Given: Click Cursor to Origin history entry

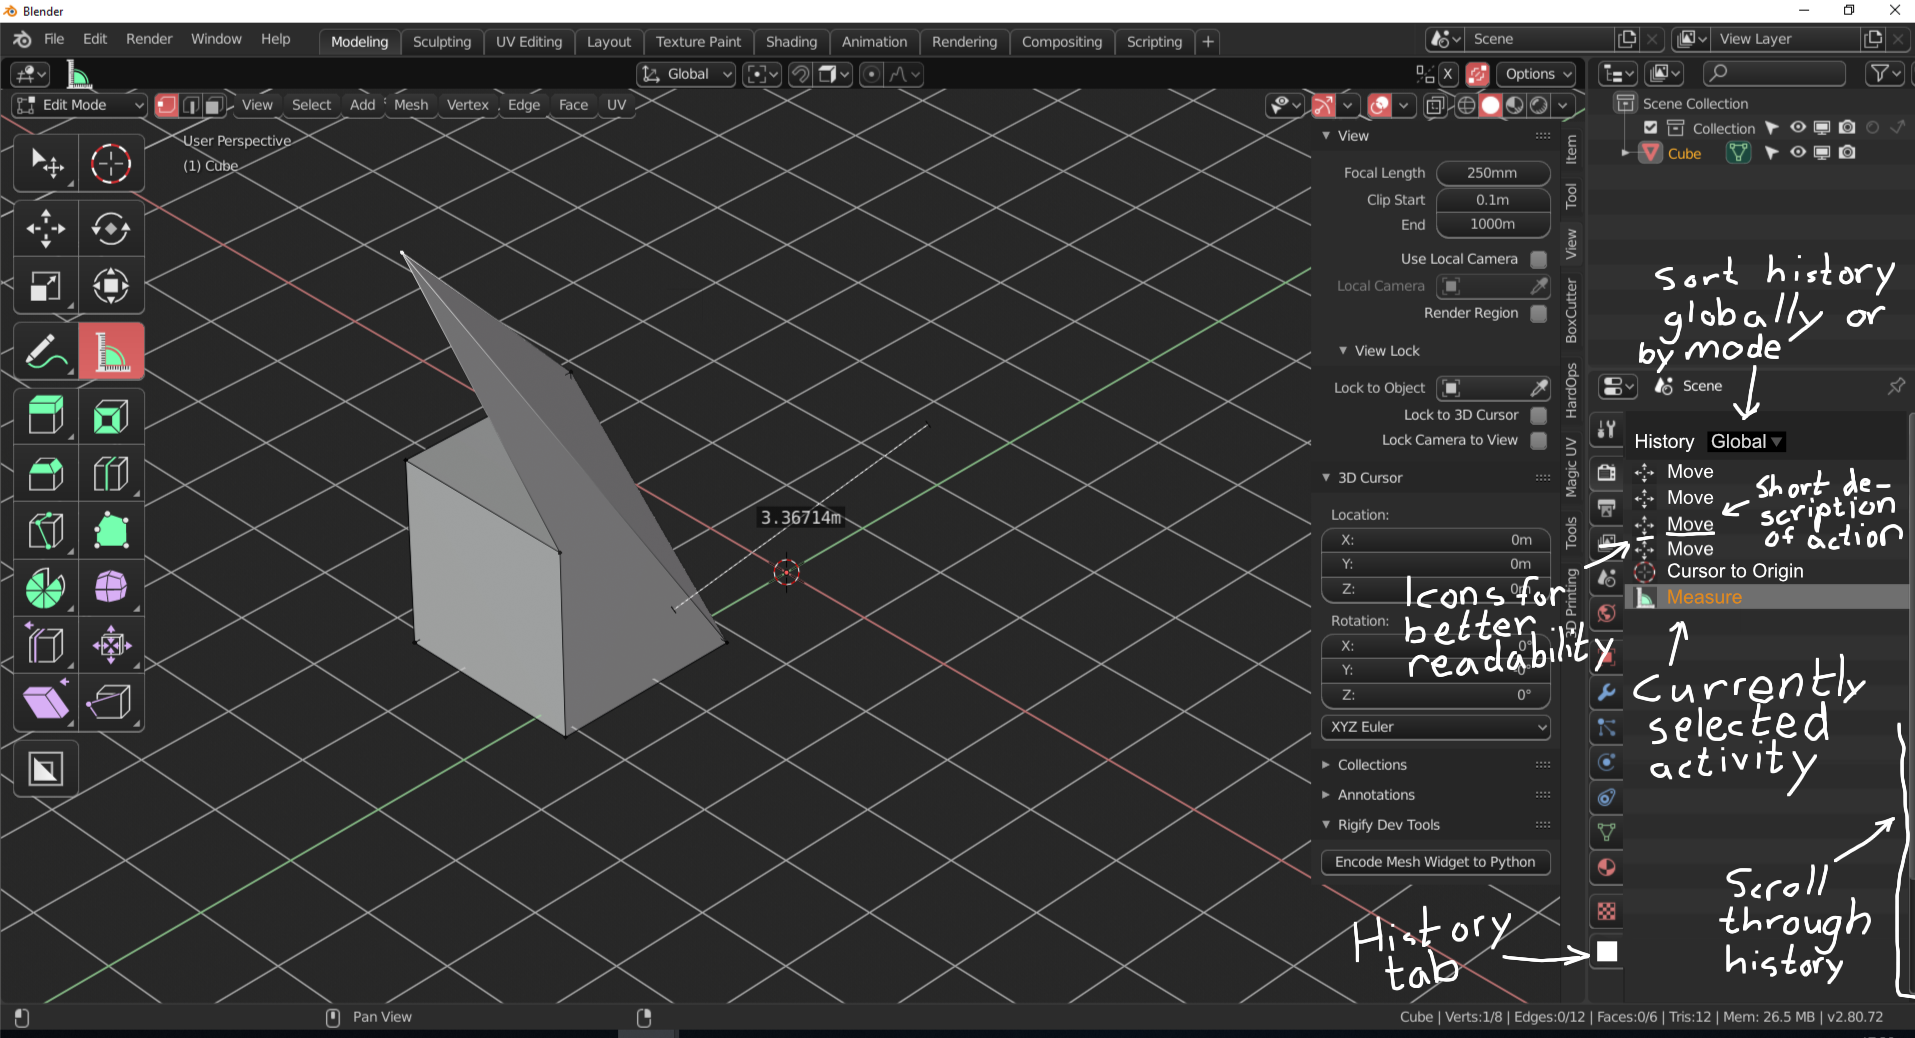Looking at the screenshot, I should pyautogui.click(x=1735, y=571).
